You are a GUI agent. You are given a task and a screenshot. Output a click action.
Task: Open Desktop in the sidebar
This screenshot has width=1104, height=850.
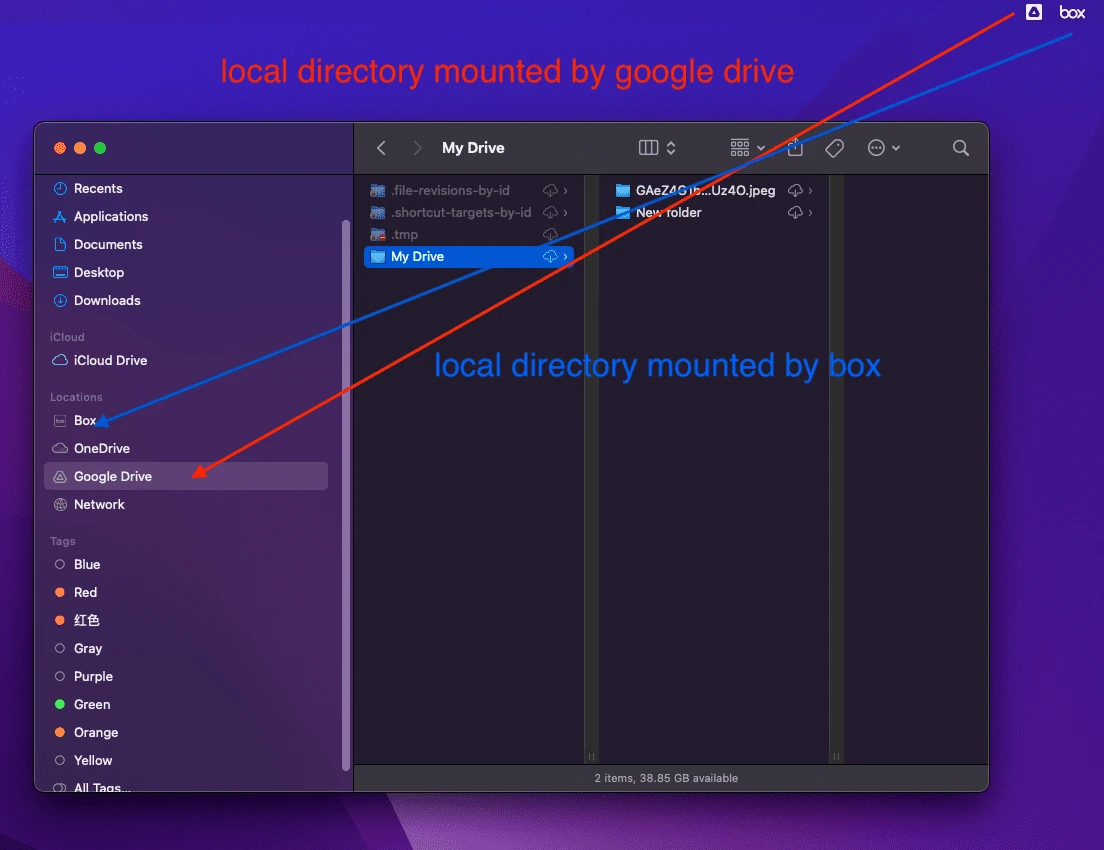187,273
